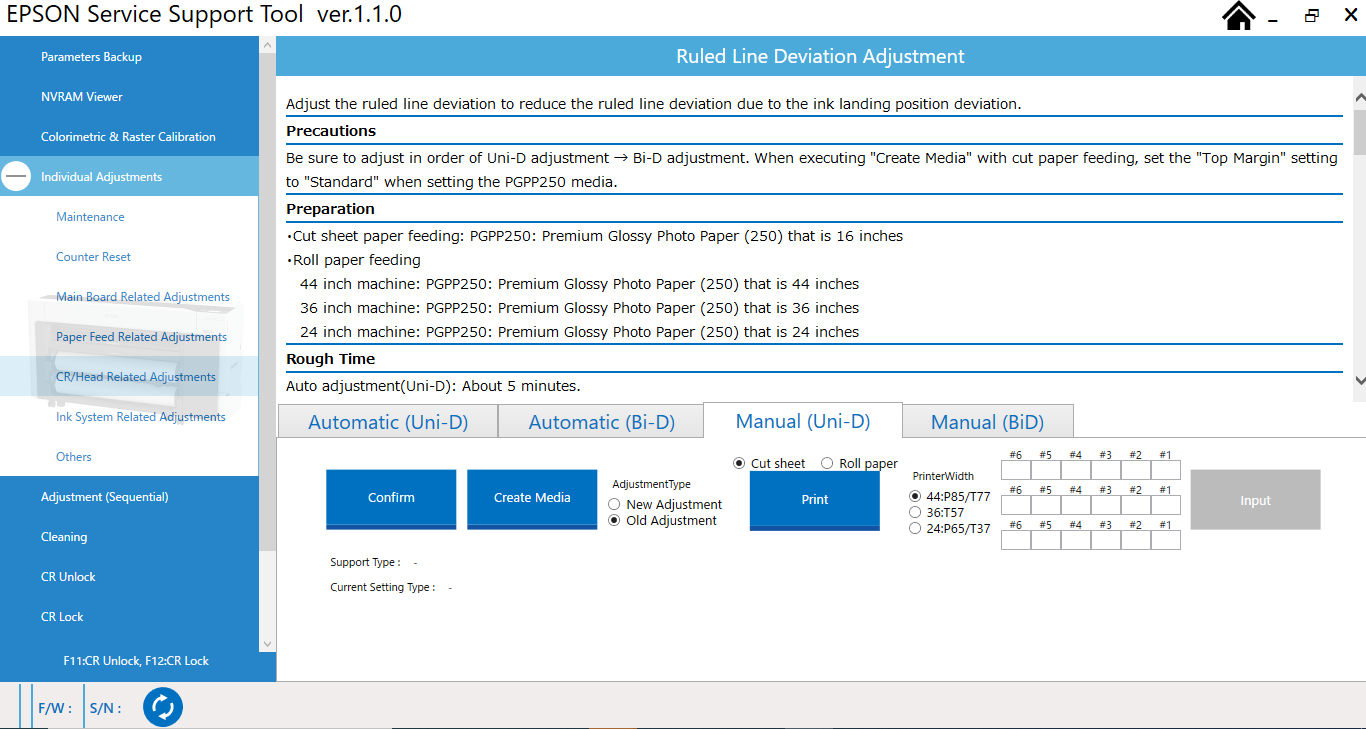Open Colorimetric & Raster Calibration

tap(129, 137)
